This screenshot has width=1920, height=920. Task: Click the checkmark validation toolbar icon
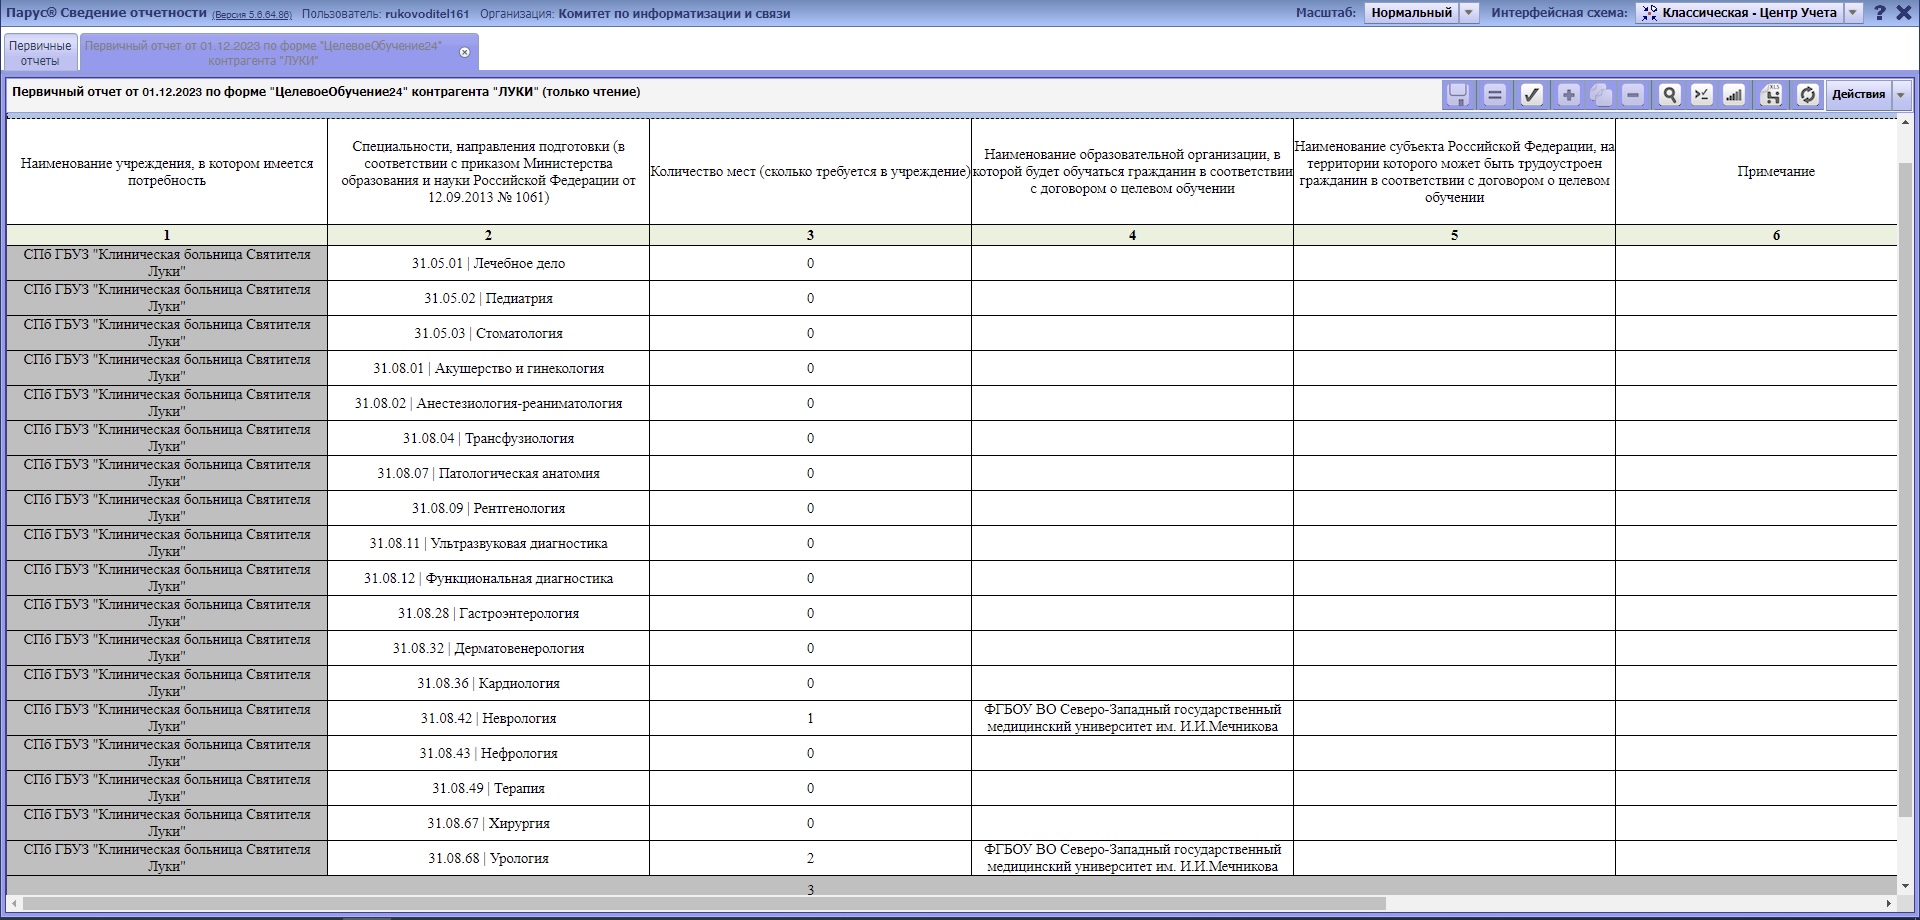point(1531,95)
